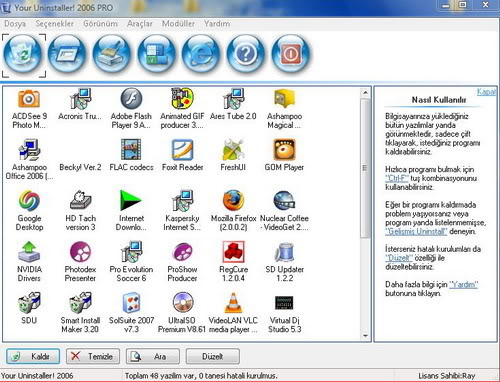Select RegCure 1.2.0.4 icon
500x382 pixels.
pos(233,252)
